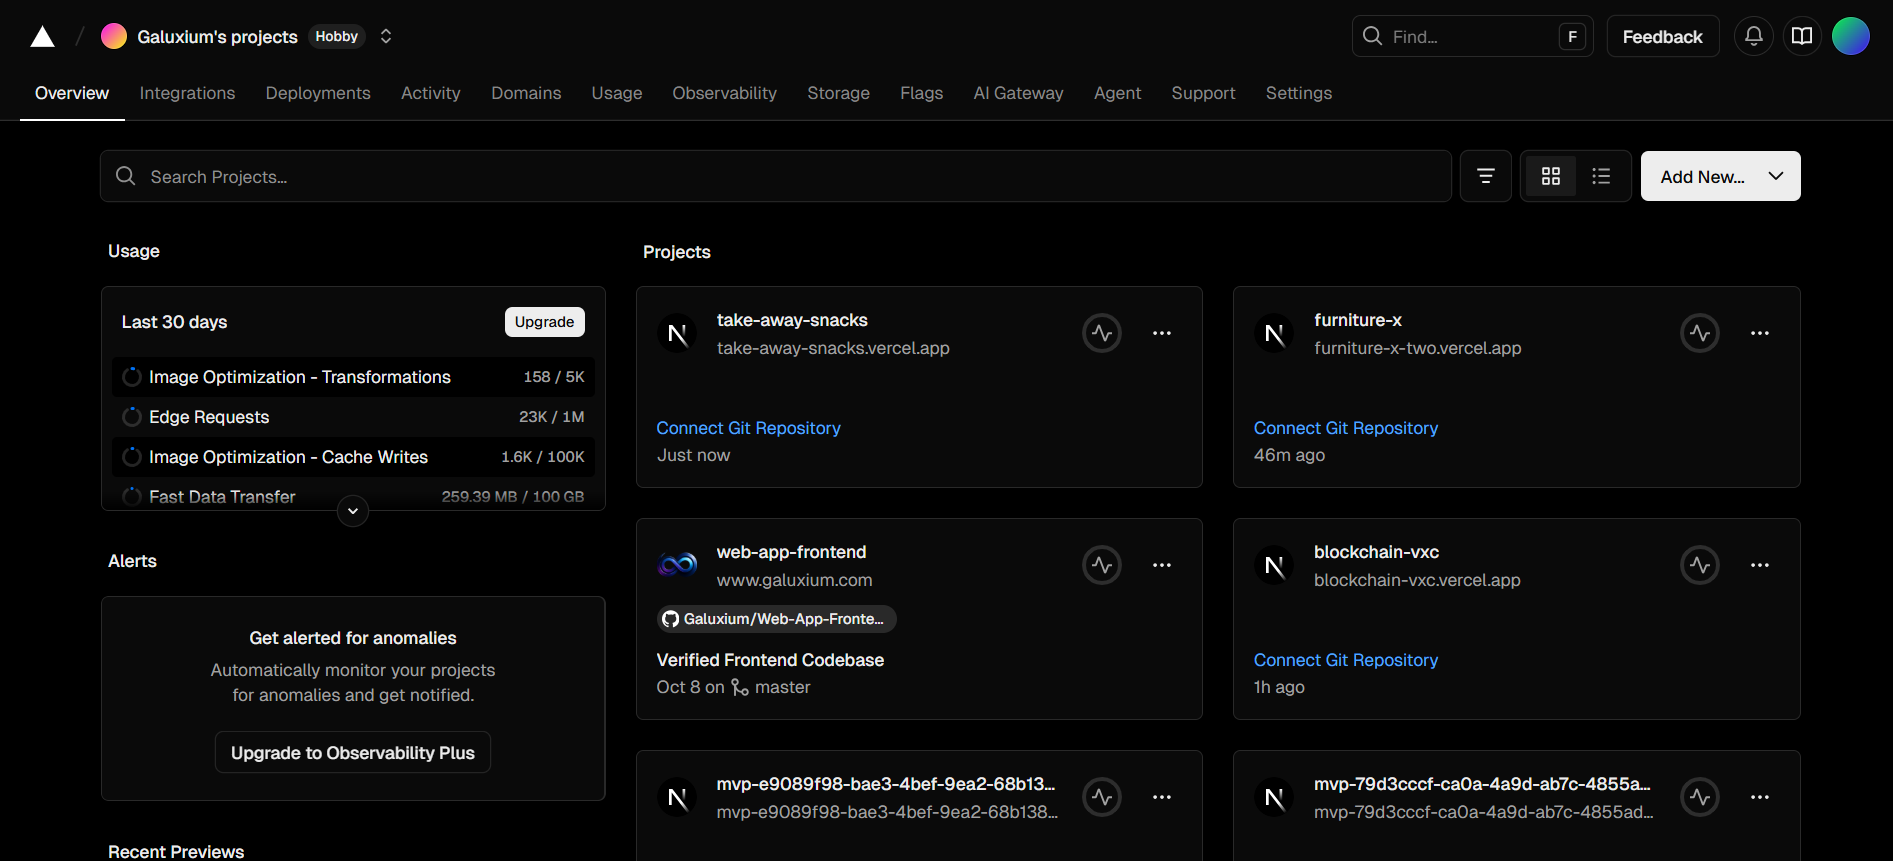
Task: Open the Agent tab
Action: pyautogui.click(x=1117, y=93)
